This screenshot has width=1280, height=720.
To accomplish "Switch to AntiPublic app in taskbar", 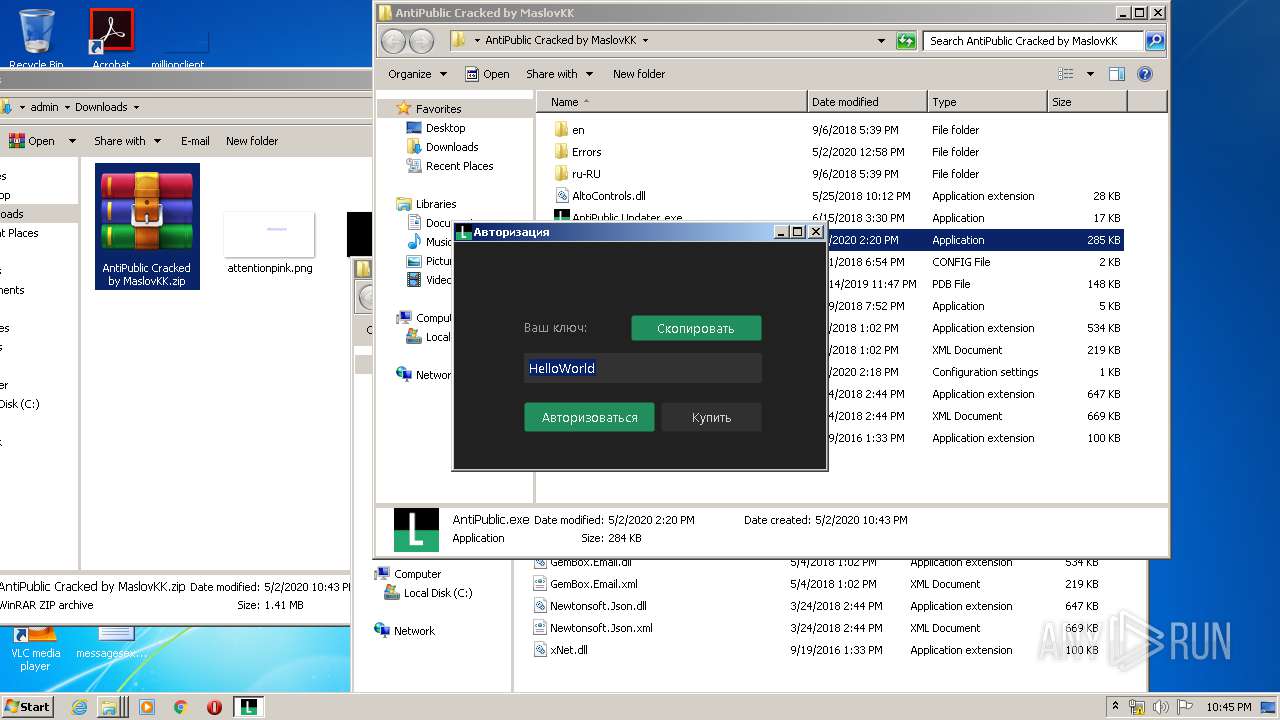I will coord(249,707).
